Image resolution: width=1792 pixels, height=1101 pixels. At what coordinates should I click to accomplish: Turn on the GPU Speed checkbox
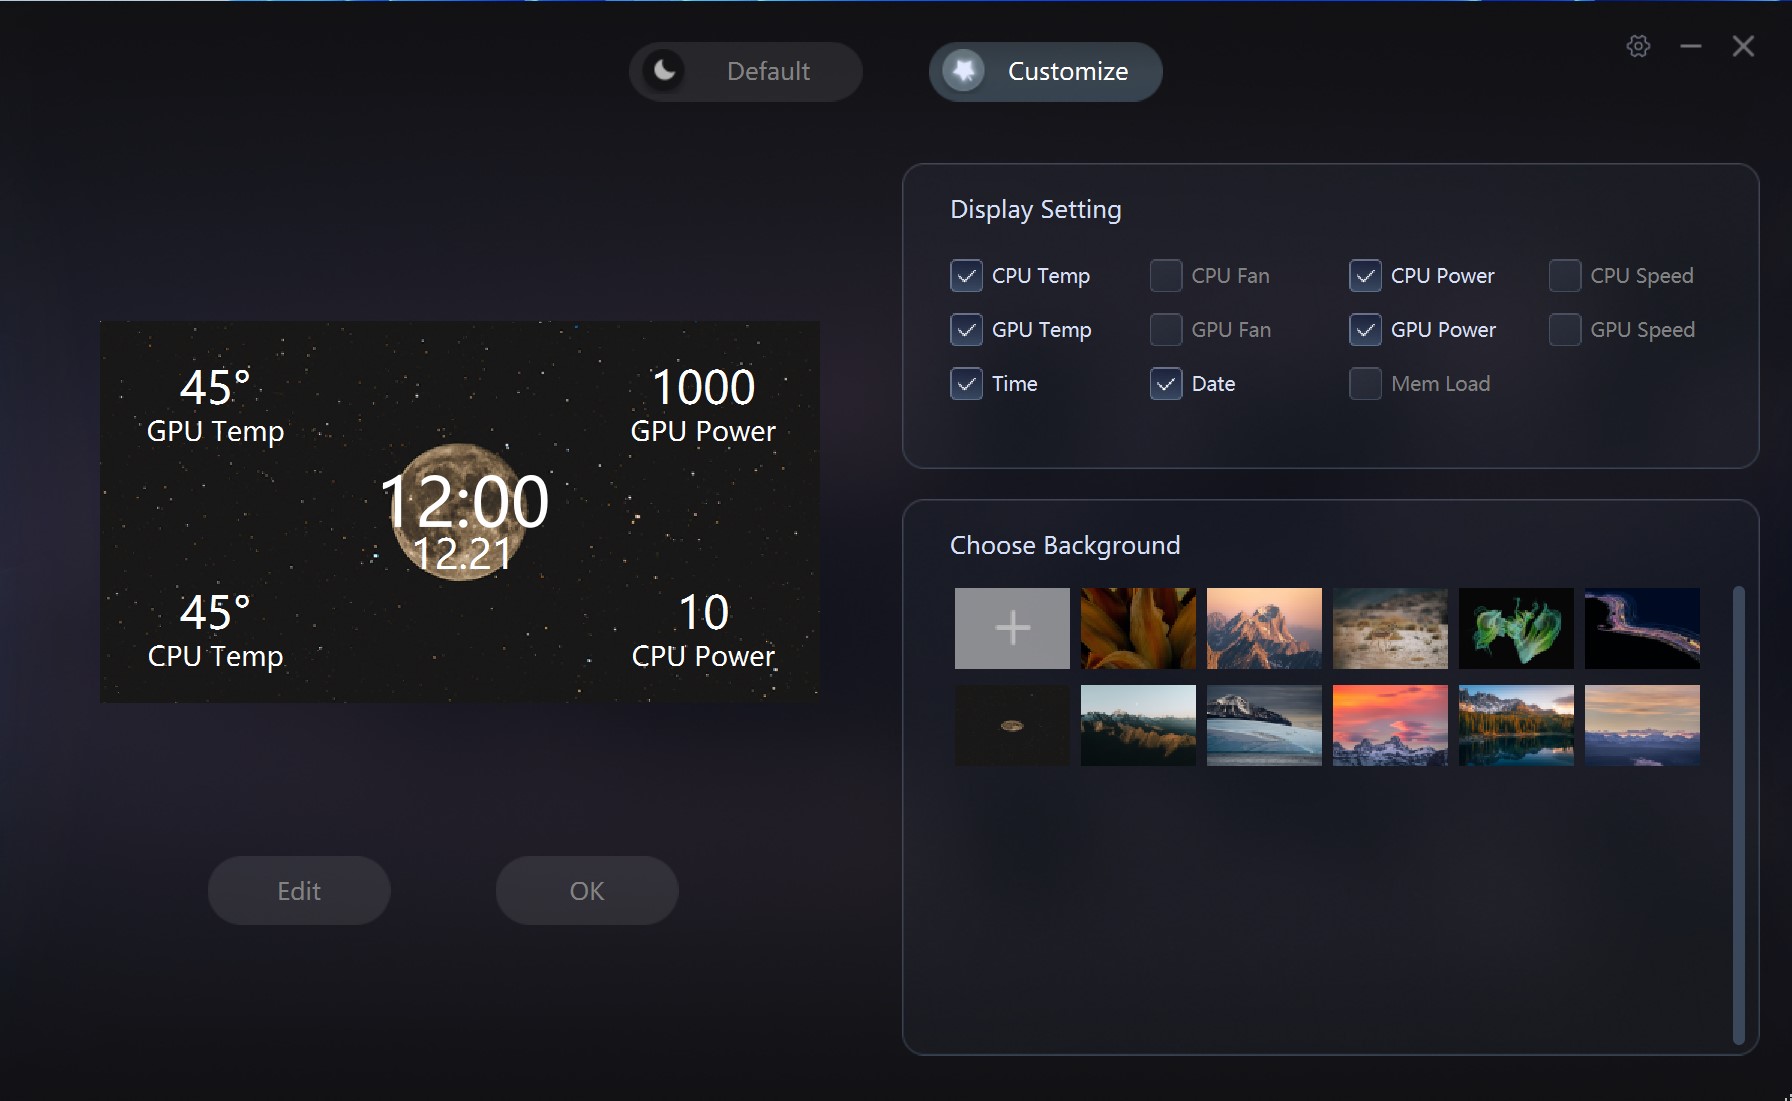coord(1565,330)
